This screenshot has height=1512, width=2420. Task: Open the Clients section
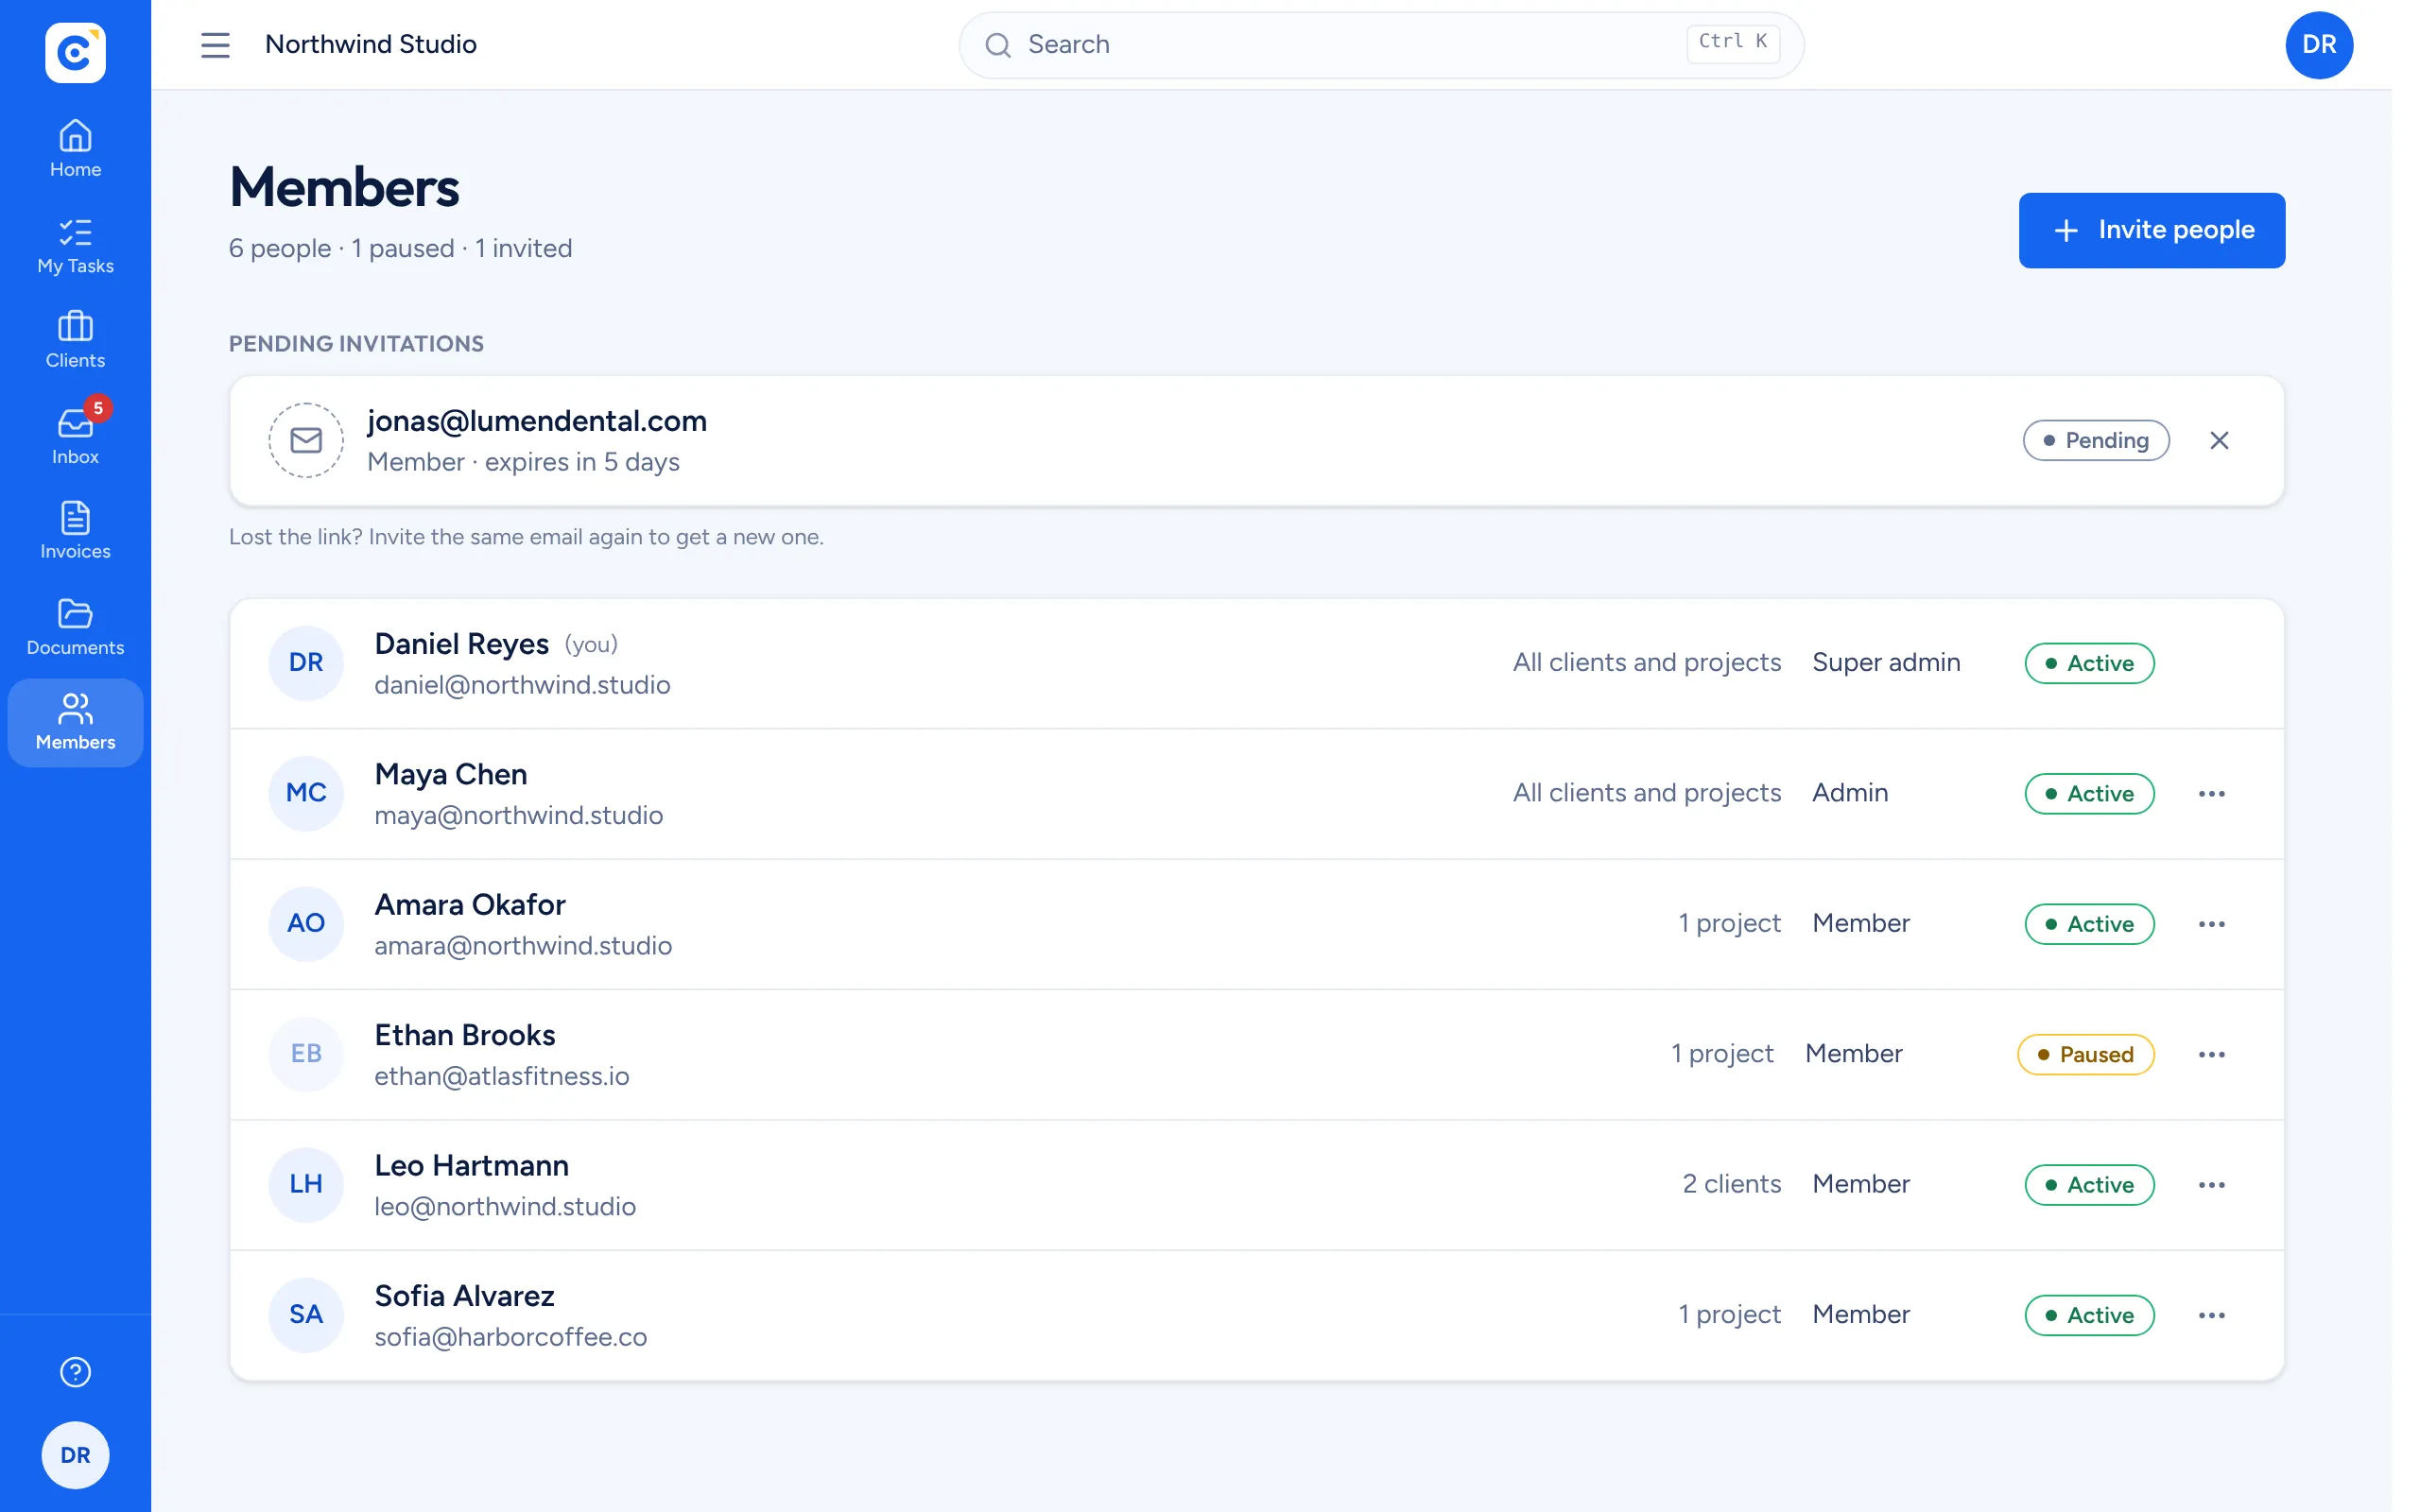(x=75, y=341)
